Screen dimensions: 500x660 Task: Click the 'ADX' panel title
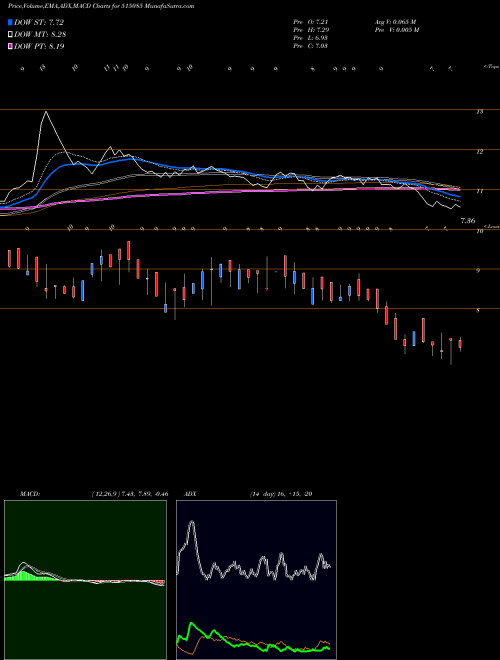click(x=190, y=494)
